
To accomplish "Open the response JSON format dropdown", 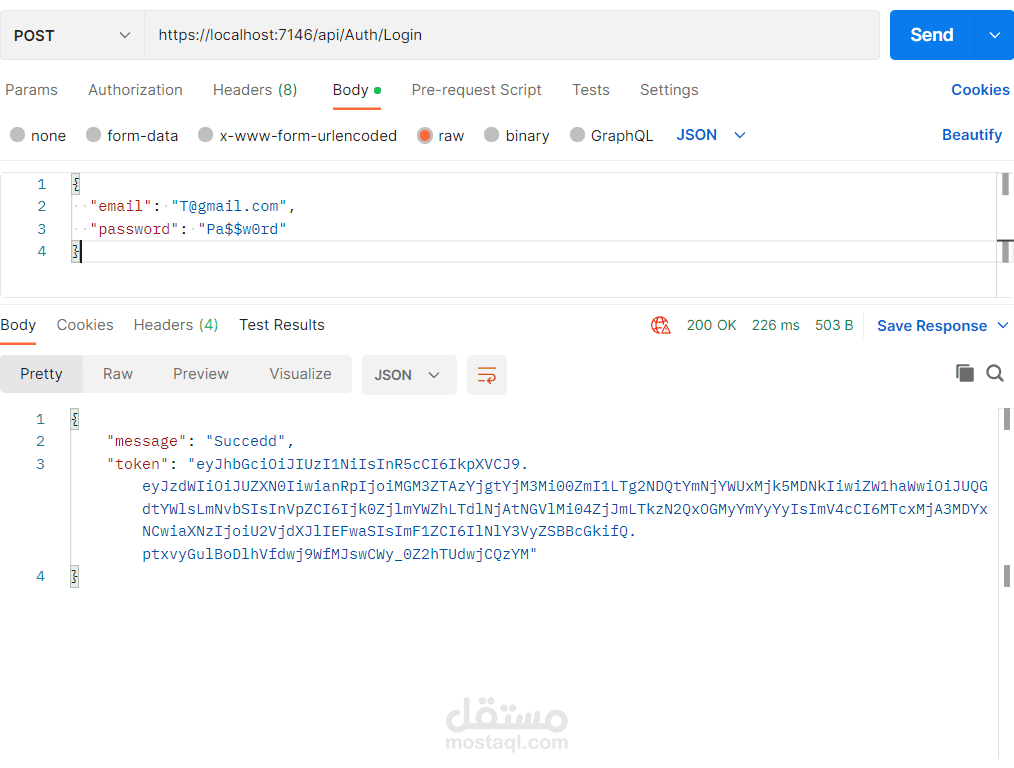I will (409, 375).
